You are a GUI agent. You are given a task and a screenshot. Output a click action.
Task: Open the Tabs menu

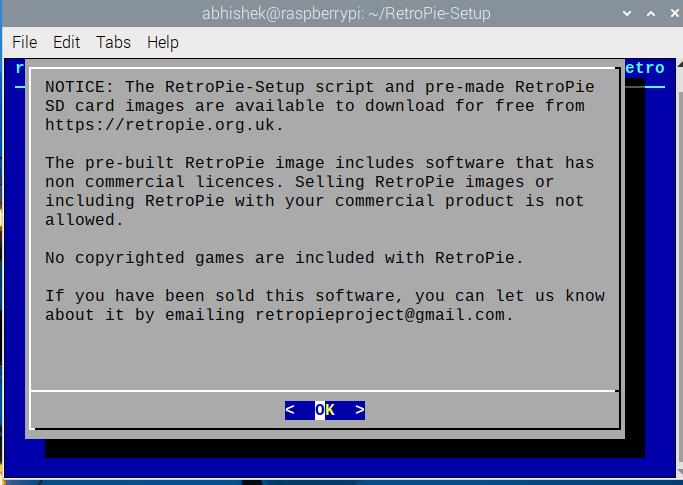[x=113, y=42]
